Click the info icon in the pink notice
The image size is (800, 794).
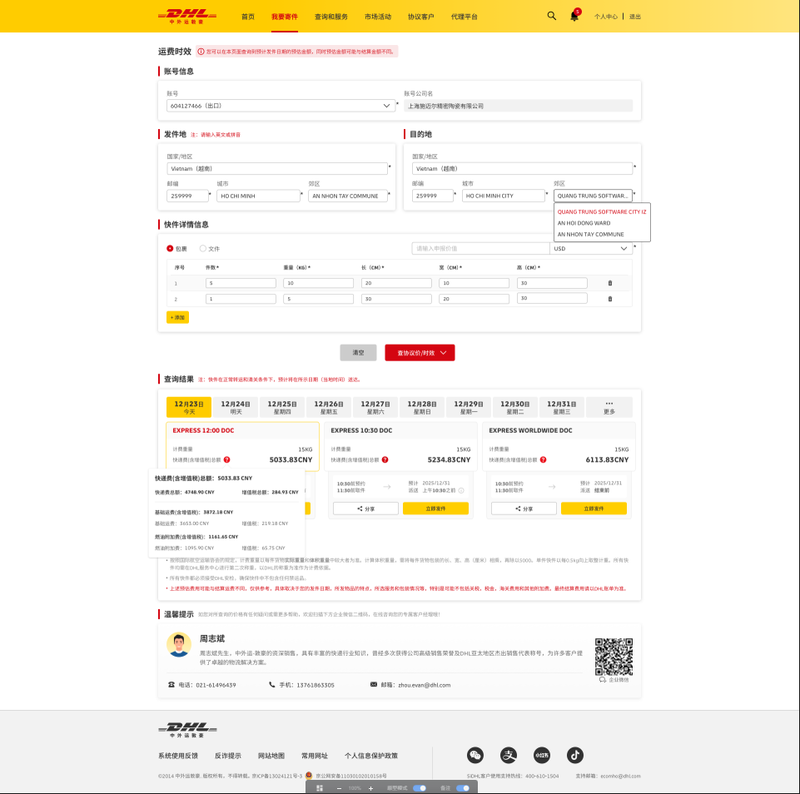[x=201, y=52]
